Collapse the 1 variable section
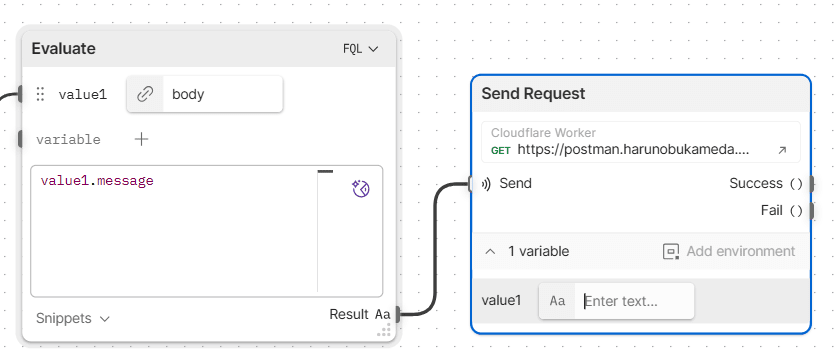 pos(490,251)
